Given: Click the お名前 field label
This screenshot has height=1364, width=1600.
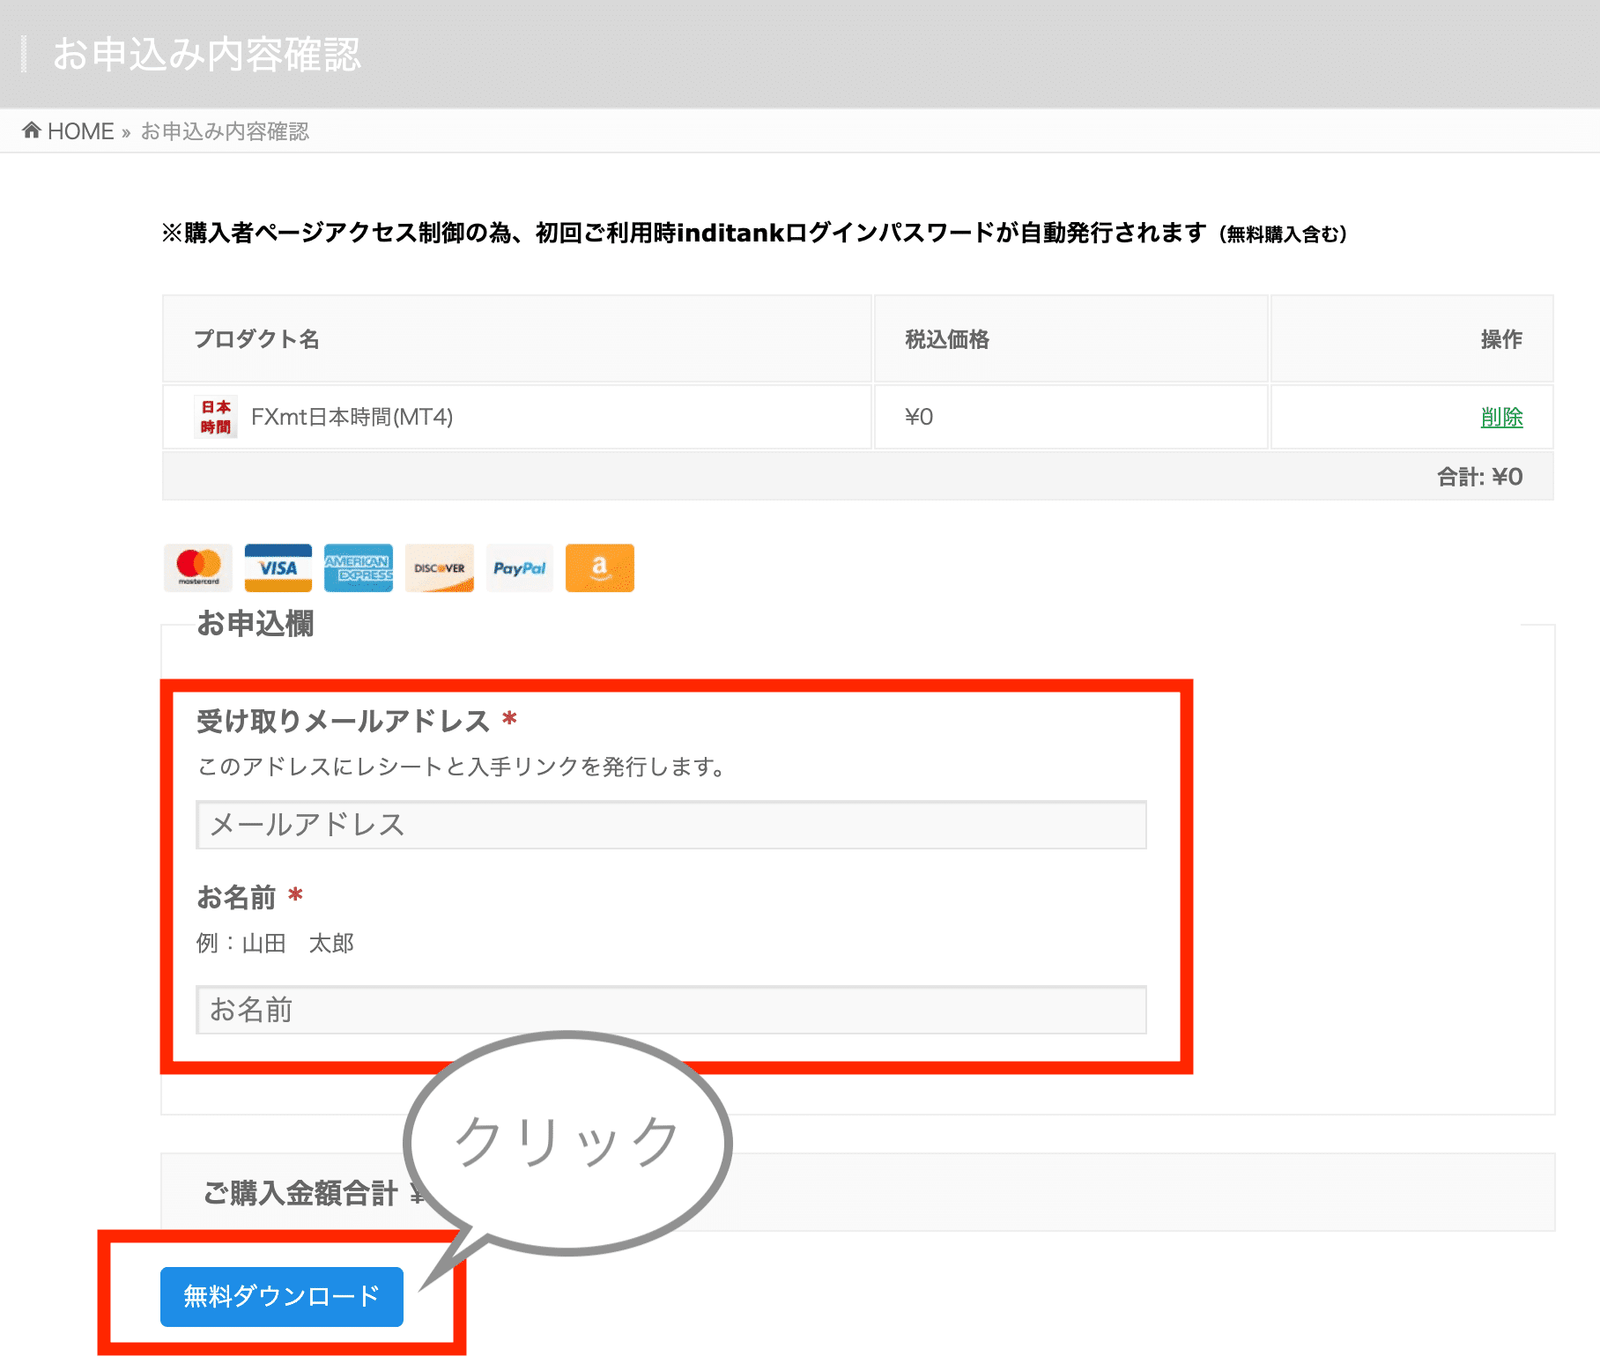Looking at the screenshot, I should coord(236,898).
